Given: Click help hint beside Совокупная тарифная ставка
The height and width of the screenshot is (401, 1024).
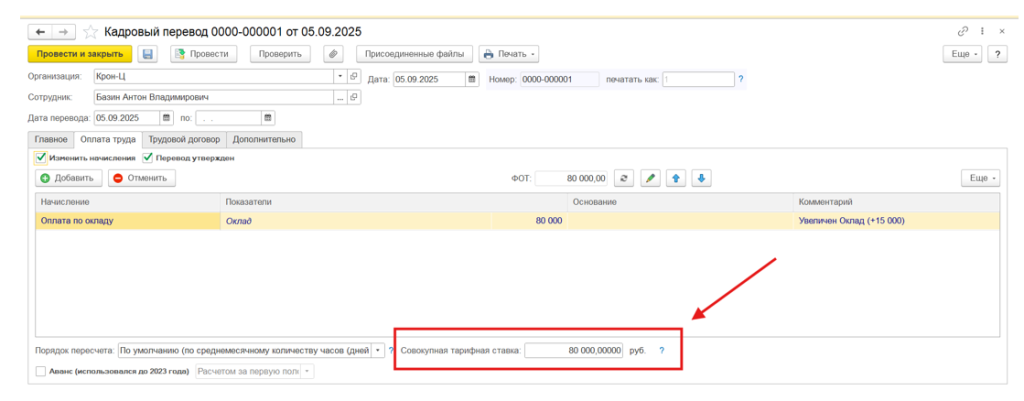Looking at the screenshot, I should click(662, 351).
